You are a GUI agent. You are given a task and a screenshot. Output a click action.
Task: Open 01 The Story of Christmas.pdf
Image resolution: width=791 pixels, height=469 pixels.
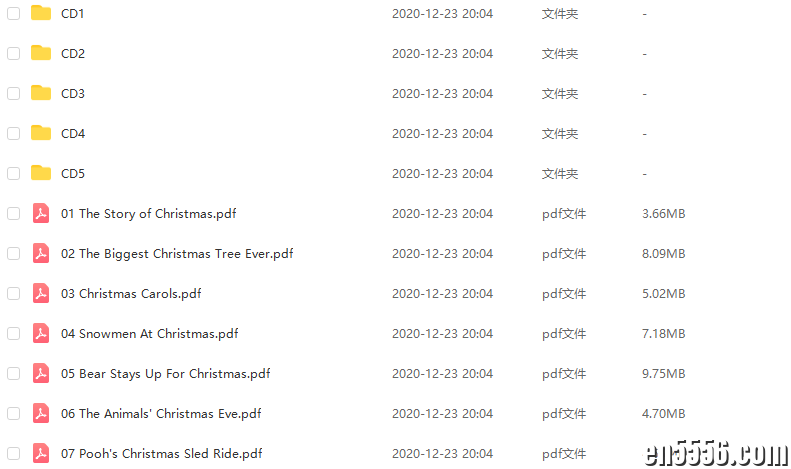pyautogui.click(x=148, y=214)
